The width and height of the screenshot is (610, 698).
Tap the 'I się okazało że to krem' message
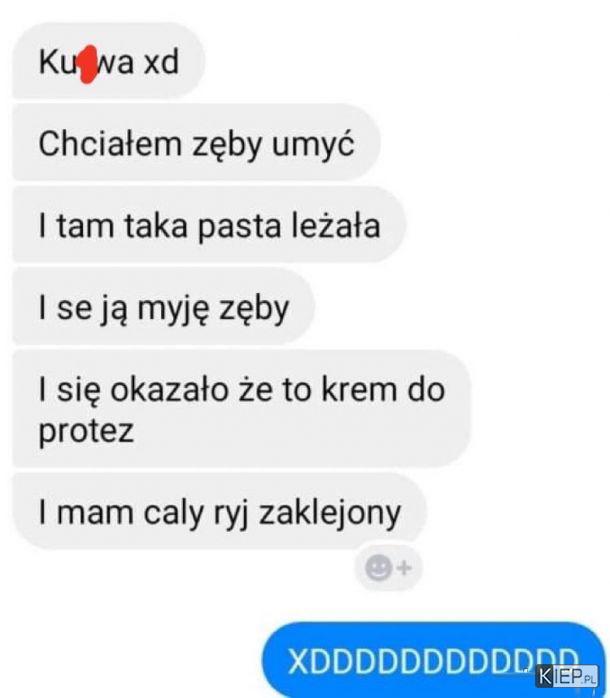241,409
